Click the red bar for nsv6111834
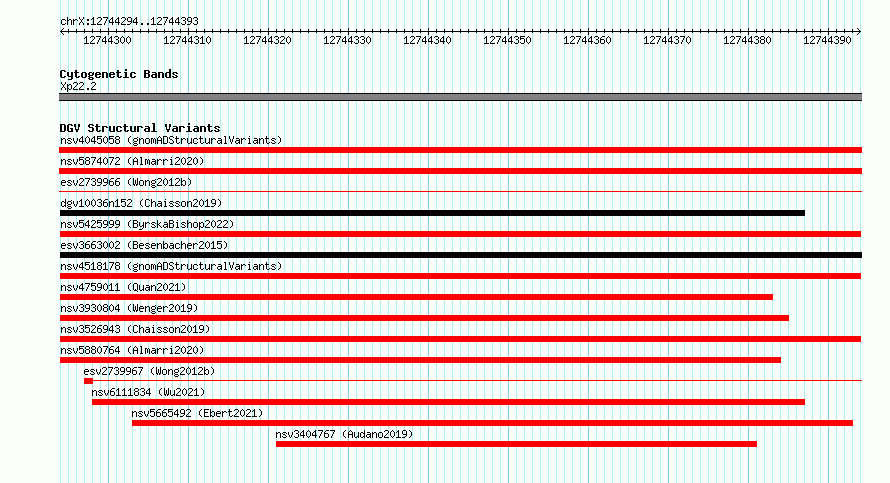 pyautogui.click(x=448, y=402)
